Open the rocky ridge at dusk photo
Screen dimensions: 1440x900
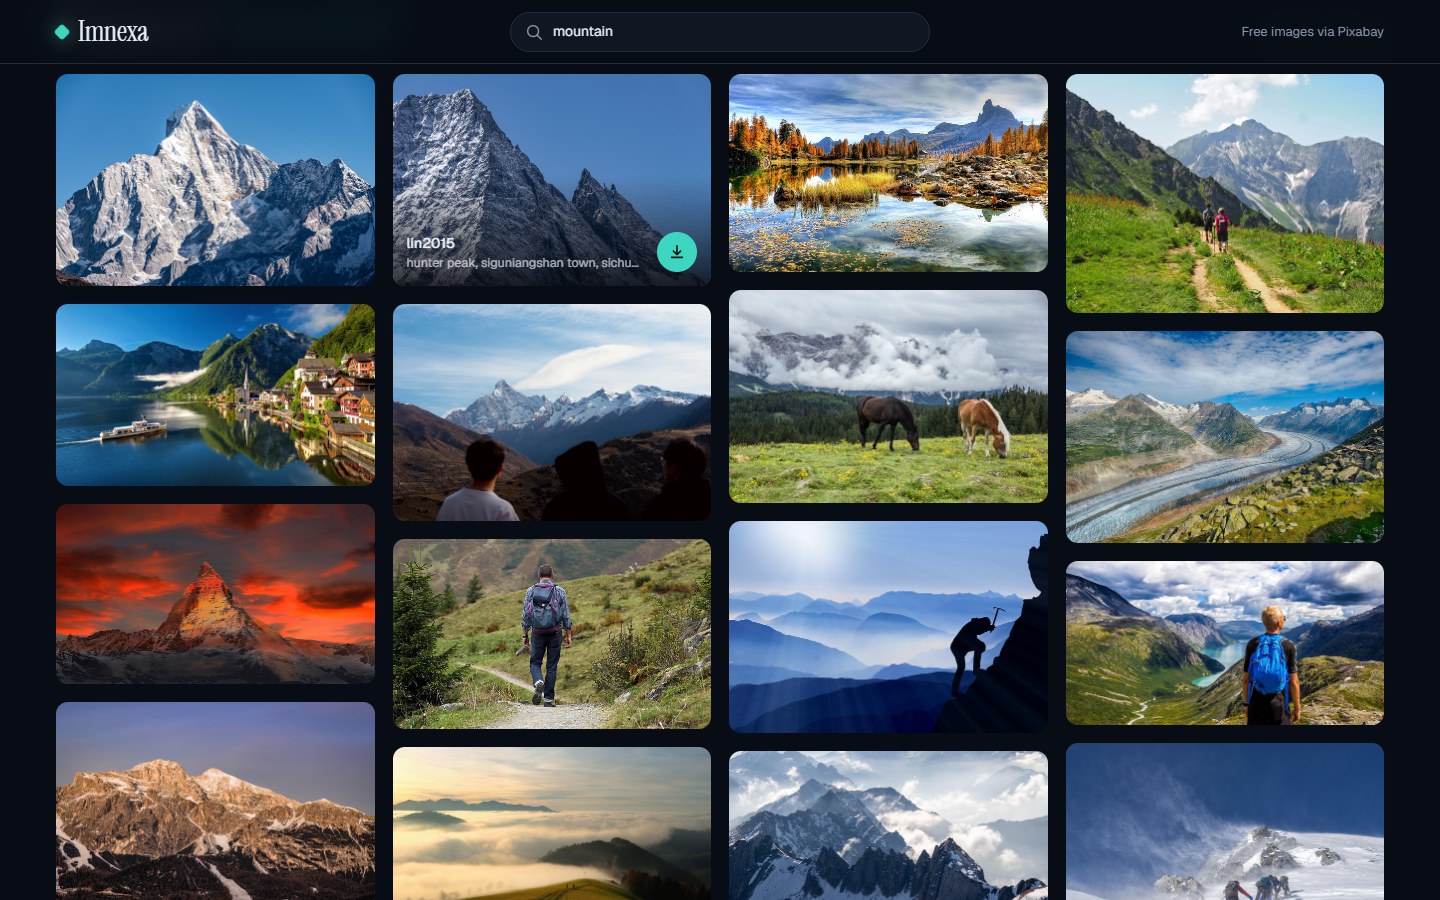(215, 801)
